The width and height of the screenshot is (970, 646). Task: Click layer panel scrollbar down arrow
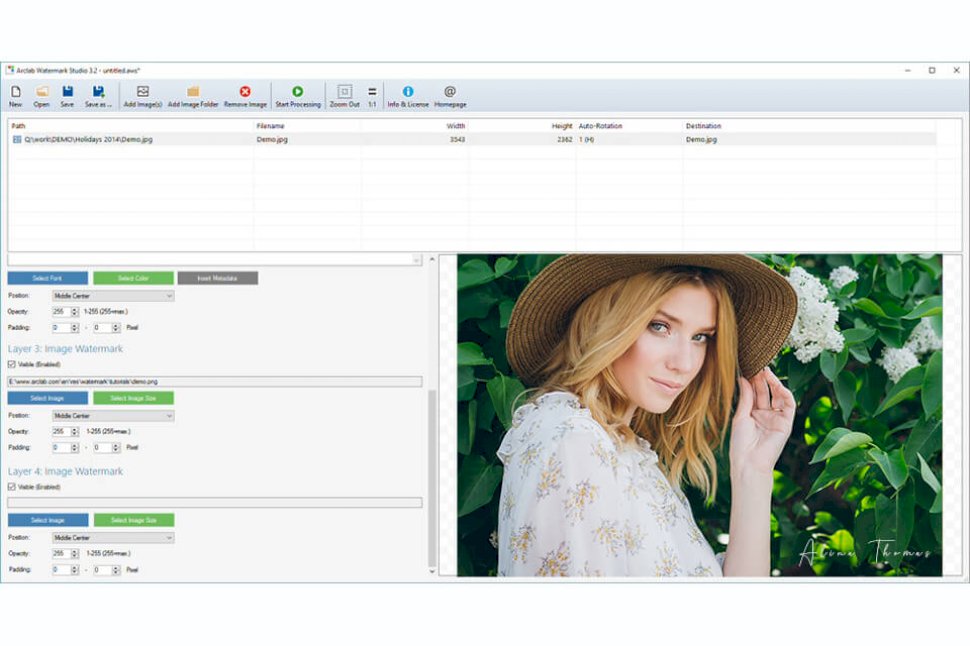click(x=432, y=571)
